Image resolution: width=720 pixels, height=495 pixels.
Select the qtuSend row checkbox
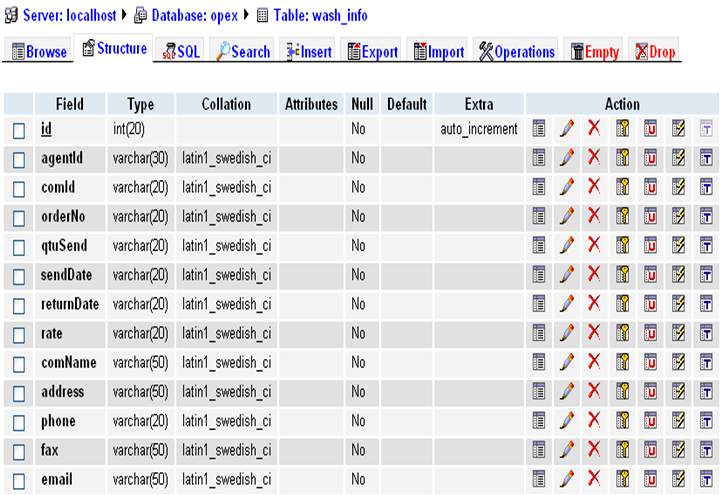point(19,246)
